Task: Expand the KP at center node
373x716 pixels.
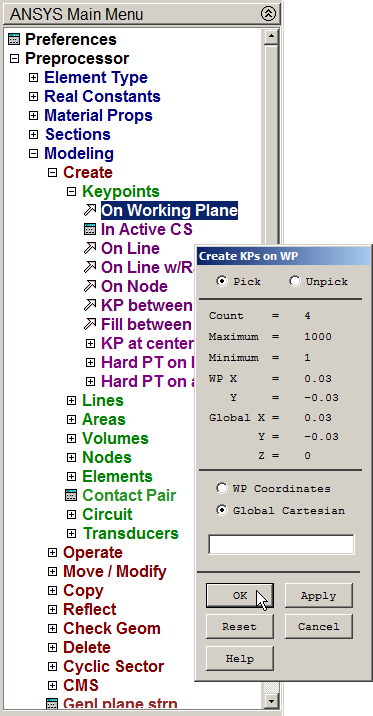Action: coord(90,343)
